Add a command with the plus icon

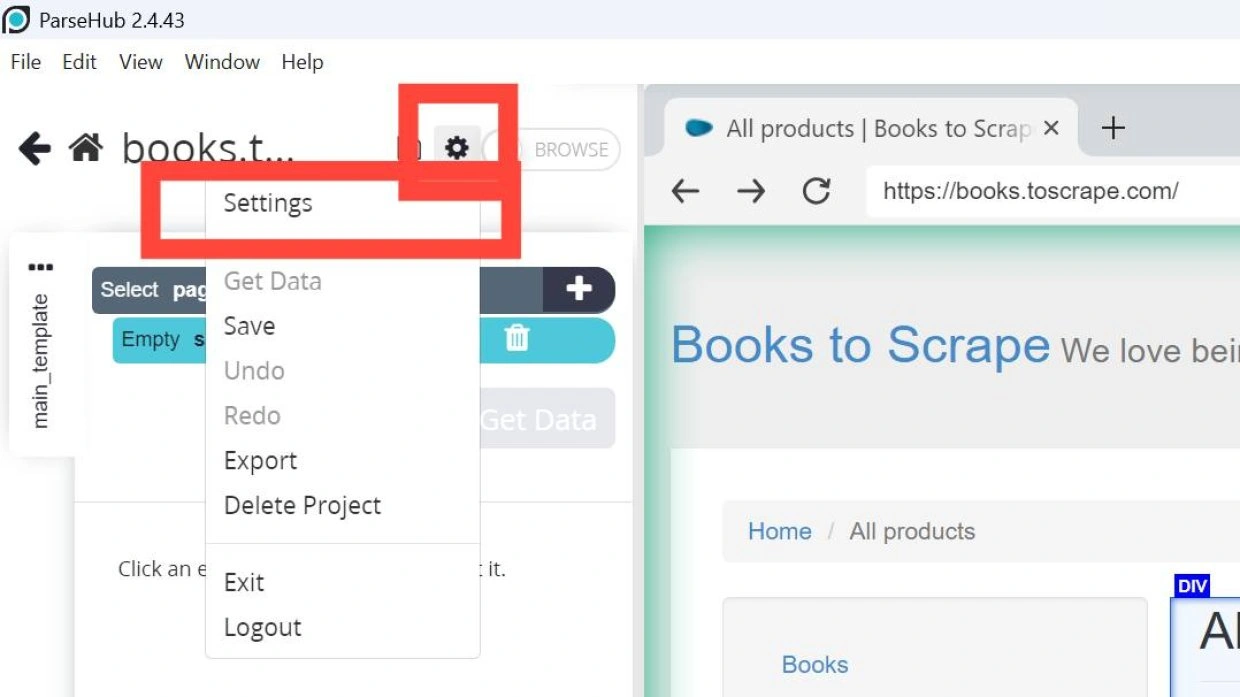click(579, 290)
